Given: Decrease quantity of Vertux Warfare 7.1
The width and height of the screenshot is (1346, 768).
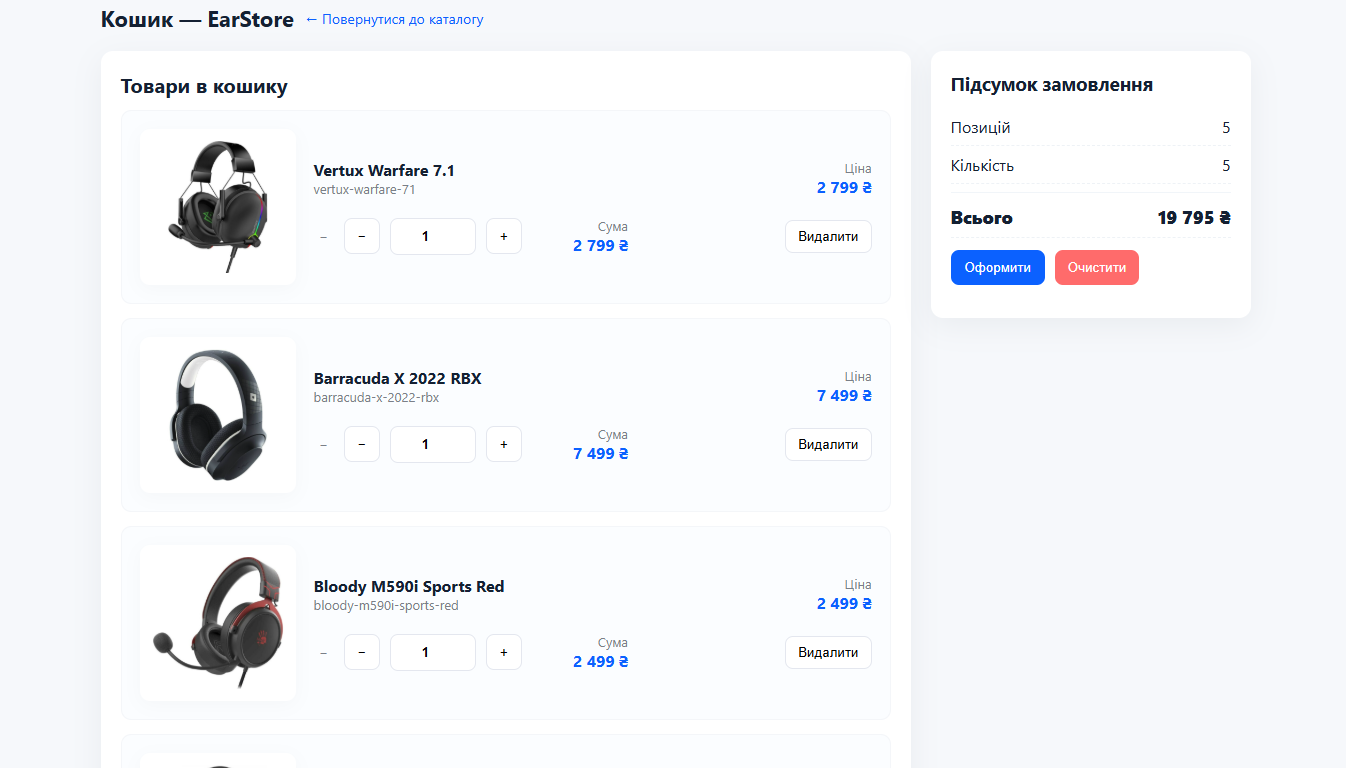Looking at the screenshot, I should pos(362,236).
